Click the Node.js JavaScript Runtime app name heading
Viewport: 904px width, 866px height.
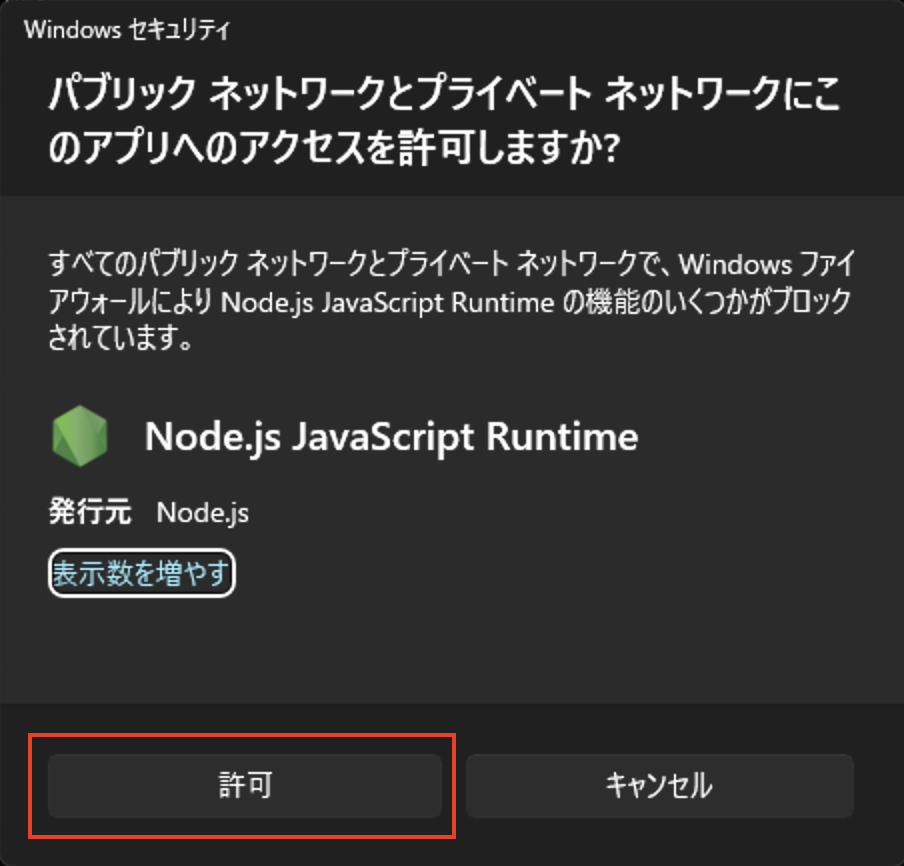(391, 437)
